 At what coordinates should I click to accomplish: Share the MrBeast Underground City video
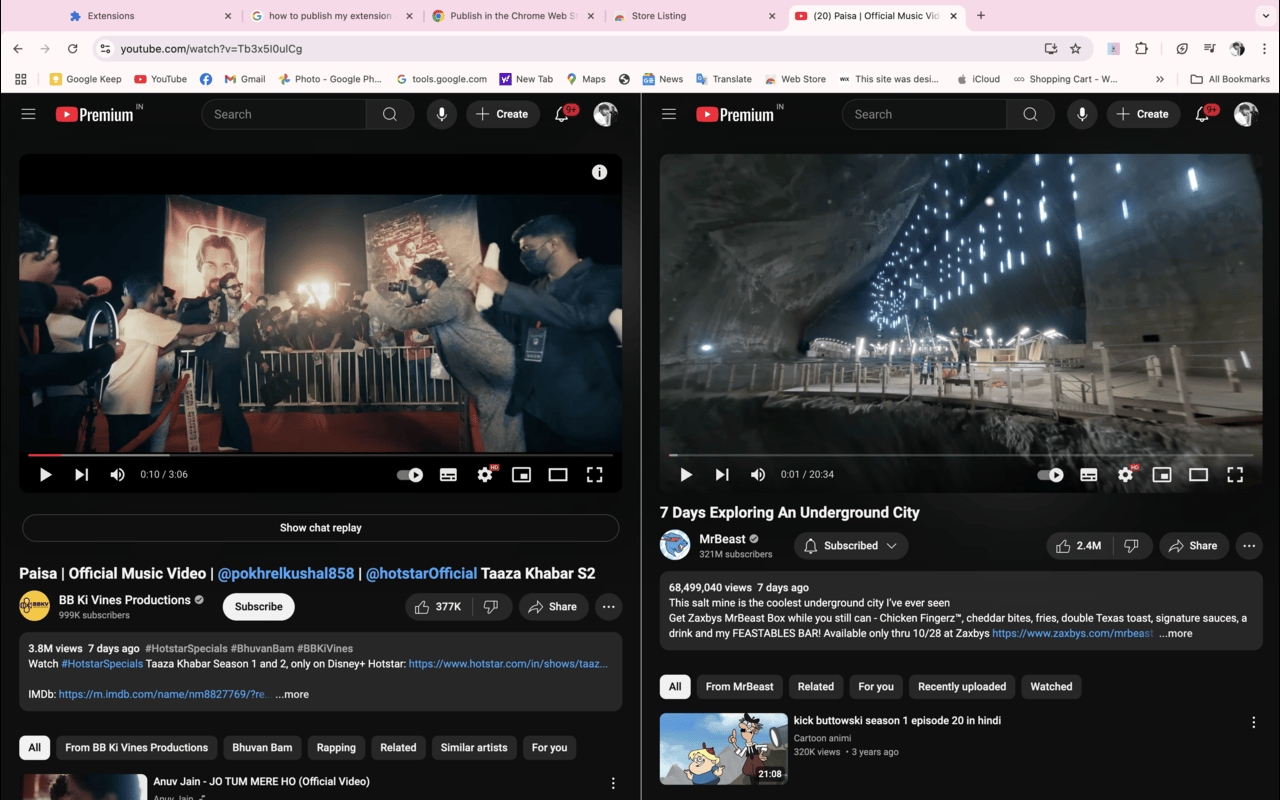1193,546
